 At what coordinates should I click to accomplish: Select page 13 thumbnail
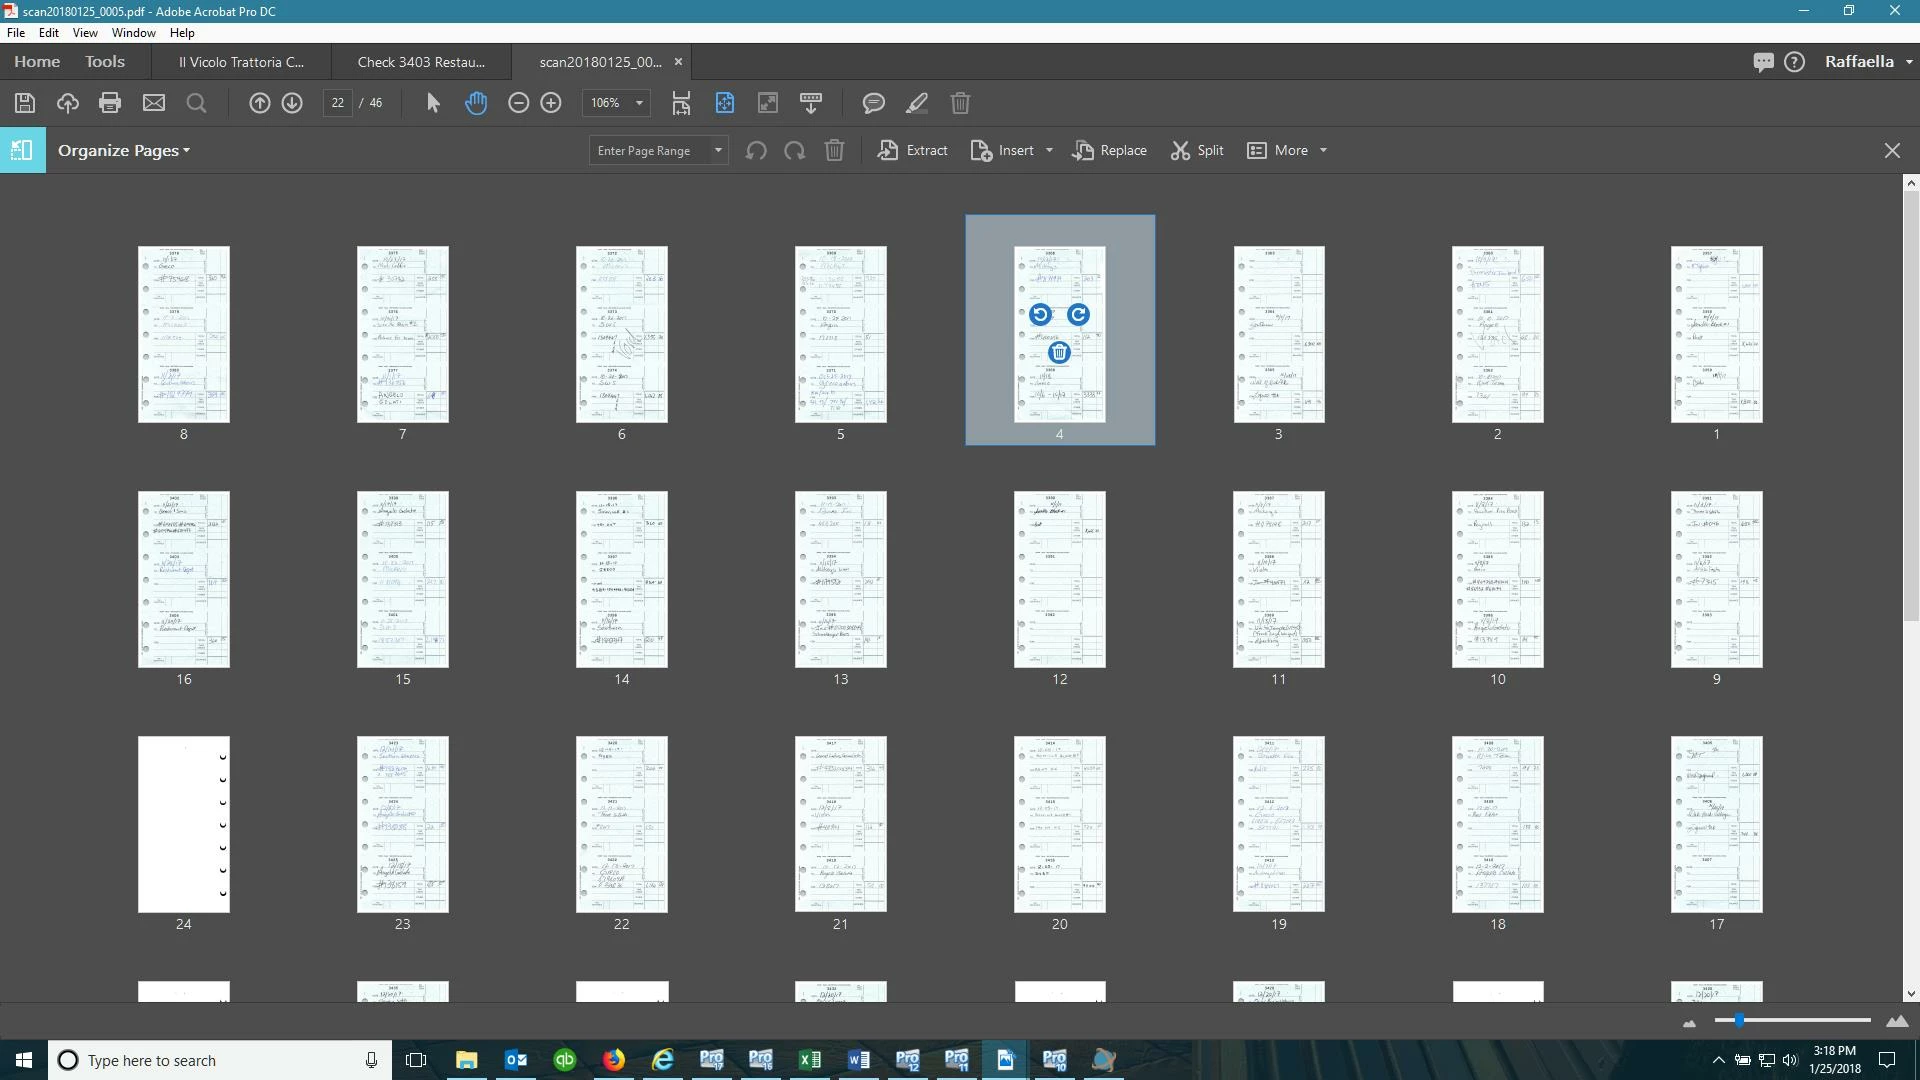[840, 579]
